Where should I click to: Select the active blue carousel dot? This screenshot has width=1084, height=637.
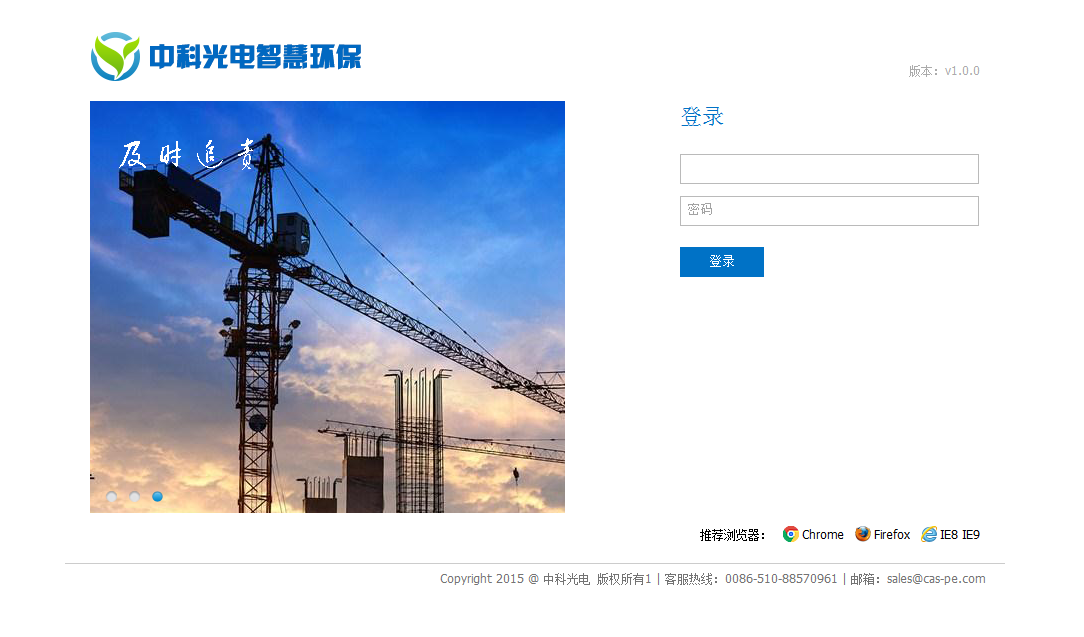tap(157, 497)
